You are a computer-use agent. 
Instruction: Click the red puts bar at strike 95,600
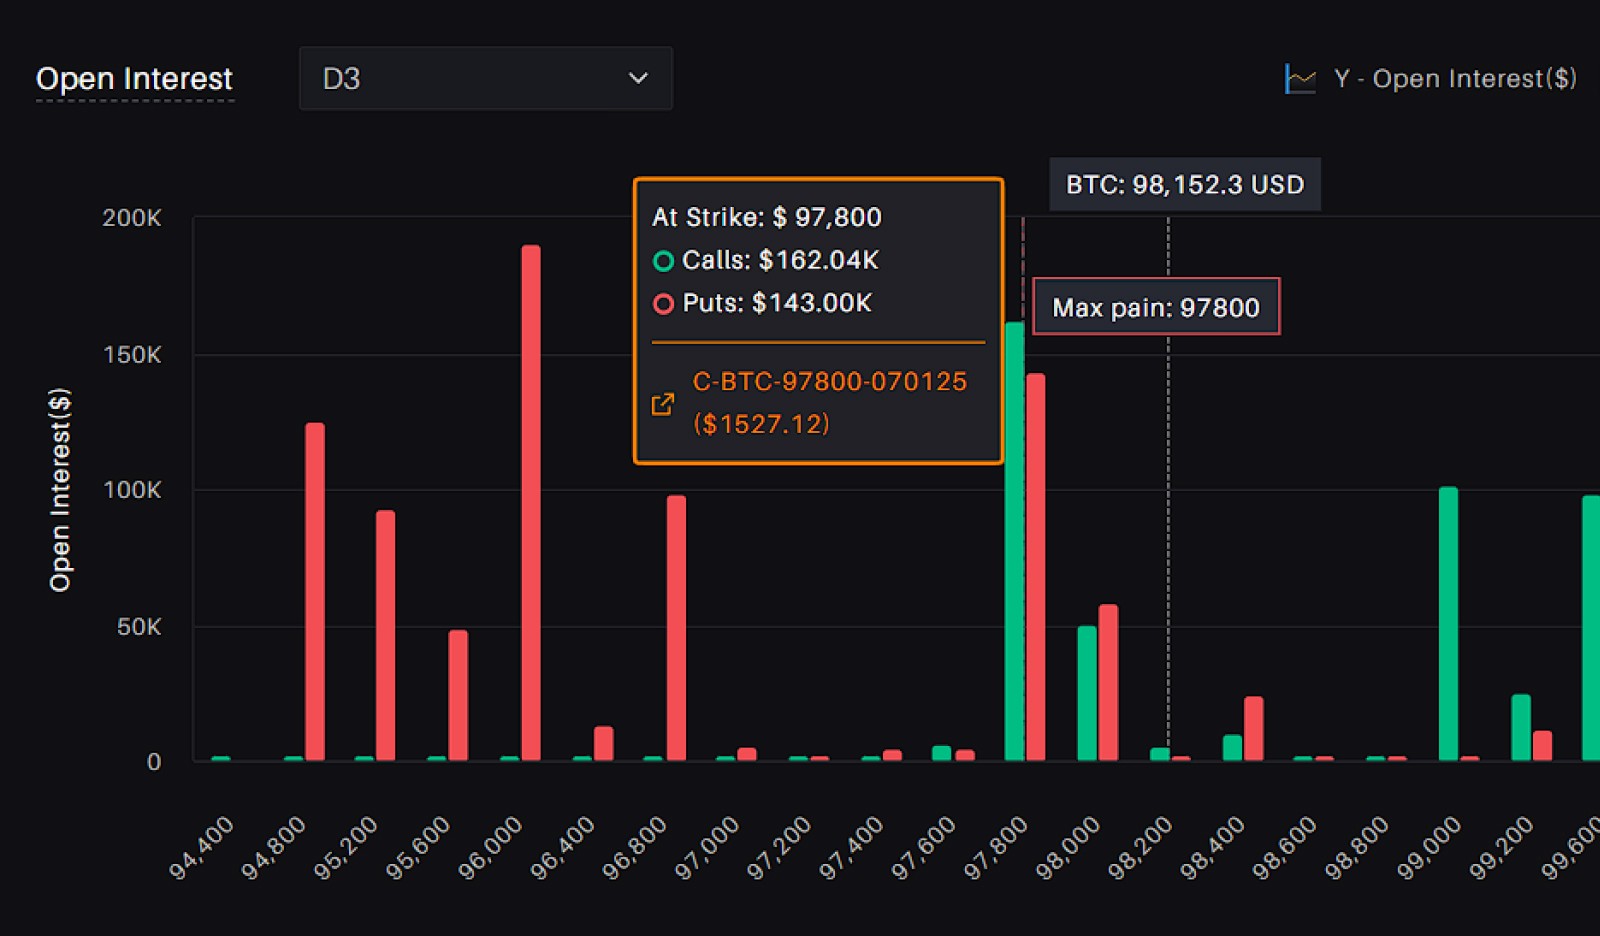458,696
